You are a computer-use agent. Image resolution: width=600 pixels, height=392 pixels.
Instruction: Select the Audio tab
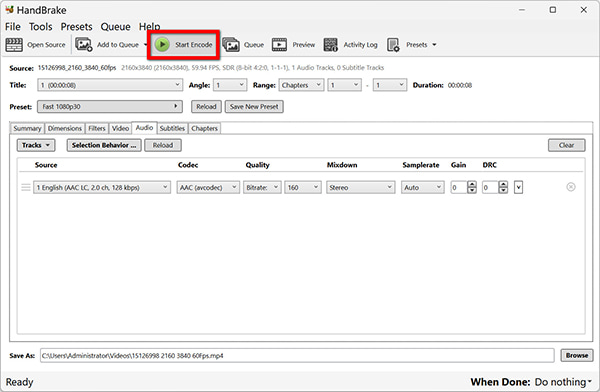point(144,127)
